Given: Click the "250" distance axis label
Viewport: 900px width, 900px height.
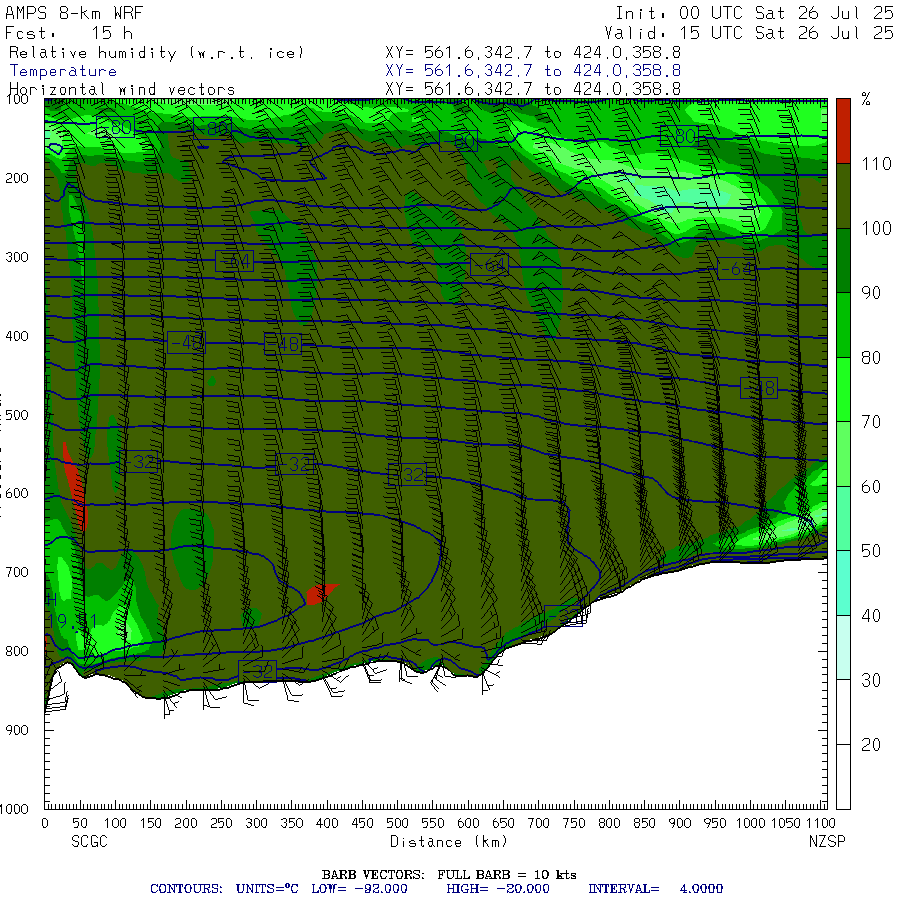Looking at the screenshot, I should point(221,823).
